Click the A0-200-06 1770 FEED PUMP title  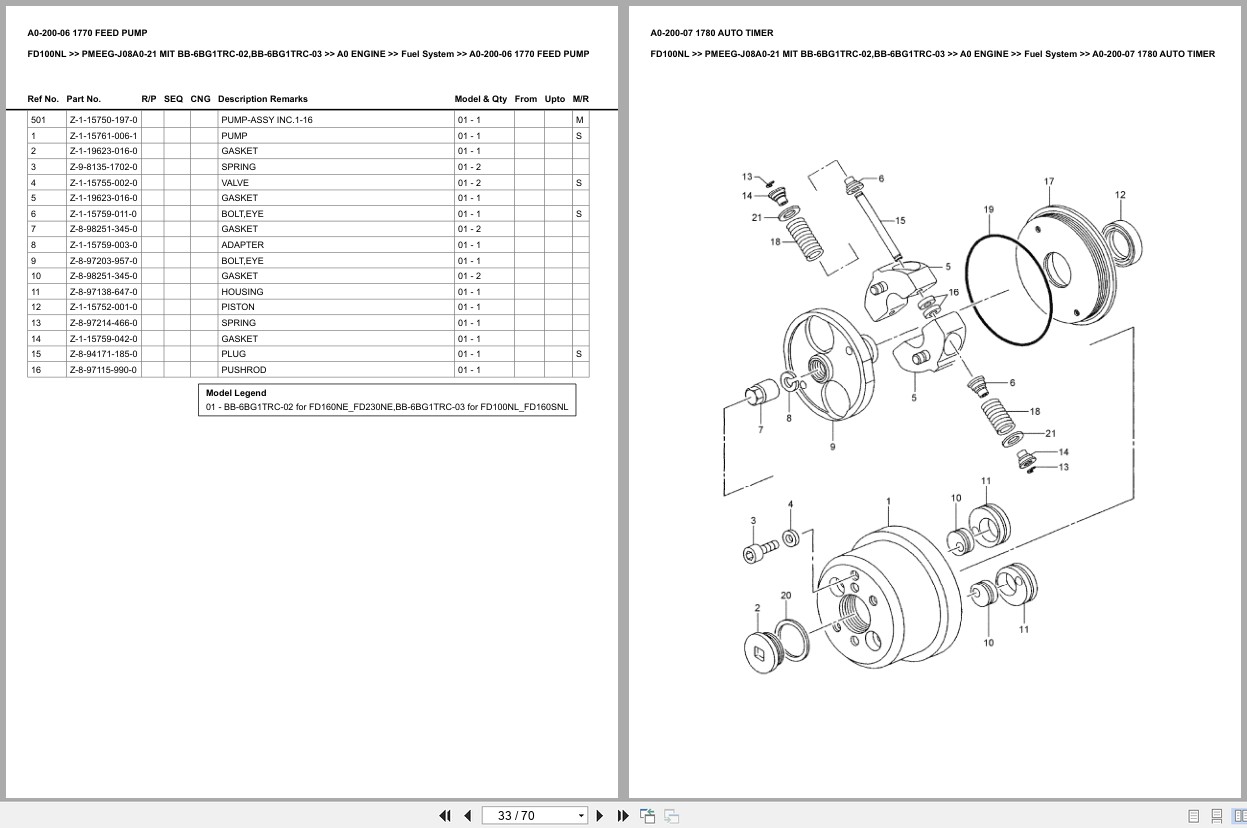pyautogui.click(x=87, y=33)
